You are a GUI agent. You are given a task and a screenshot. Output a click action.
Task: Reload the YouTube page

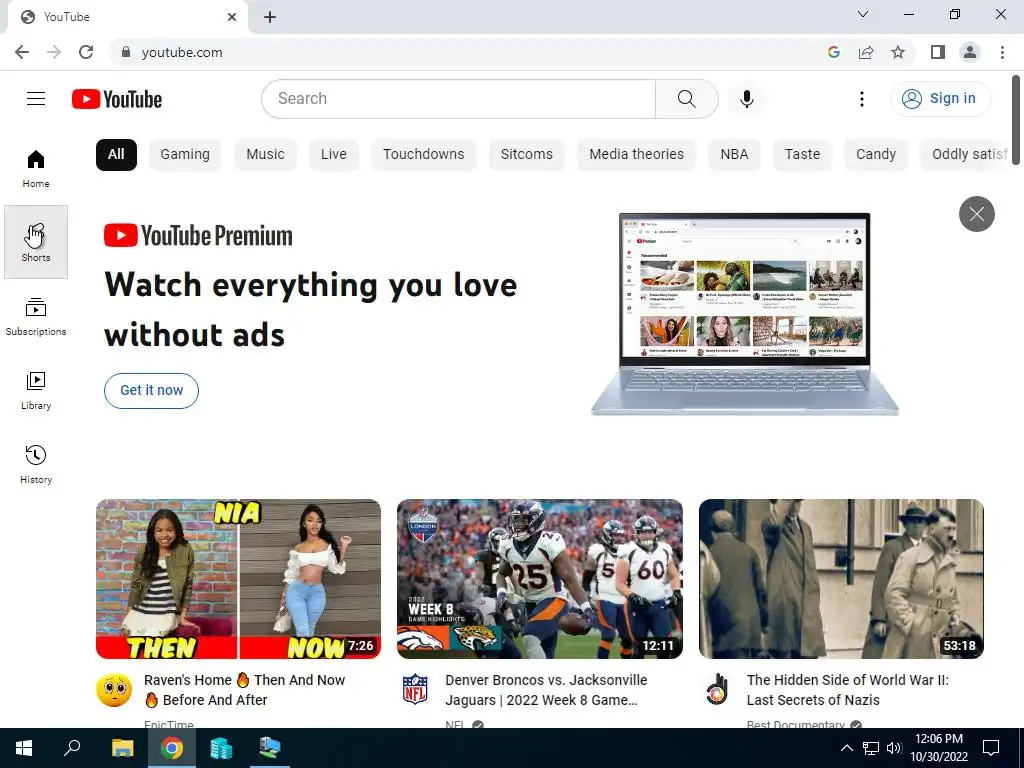point(86,52)
